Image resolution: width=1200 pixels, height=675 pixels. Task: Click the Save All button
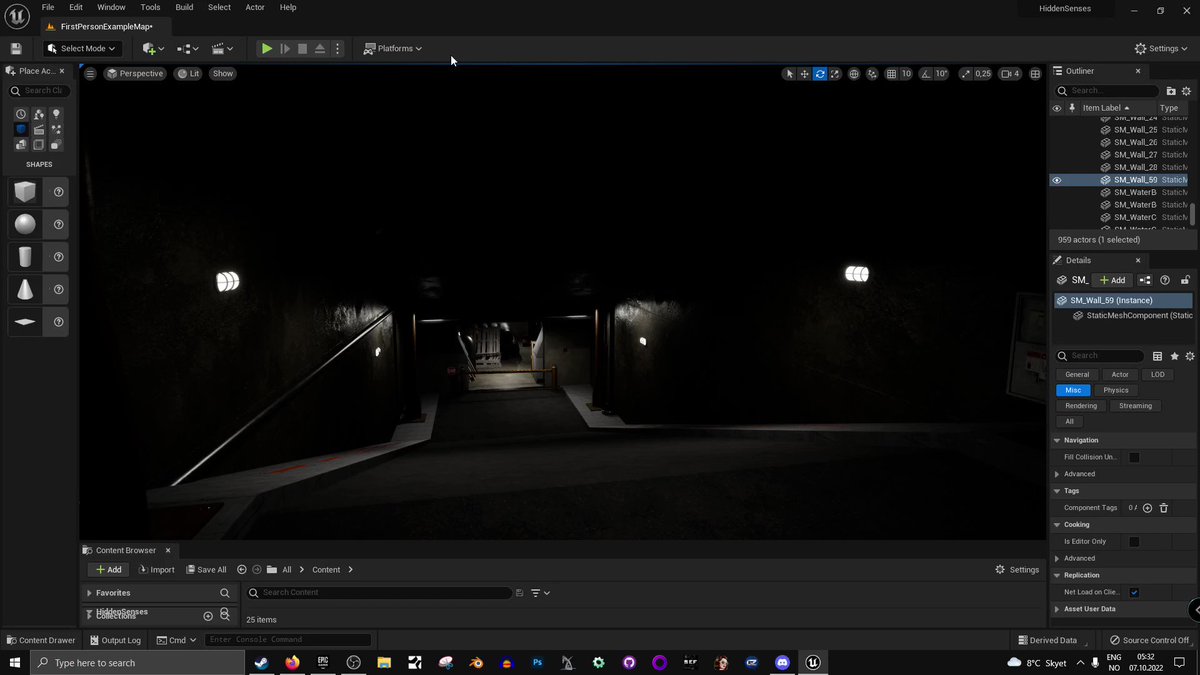(x=206, y=569)
